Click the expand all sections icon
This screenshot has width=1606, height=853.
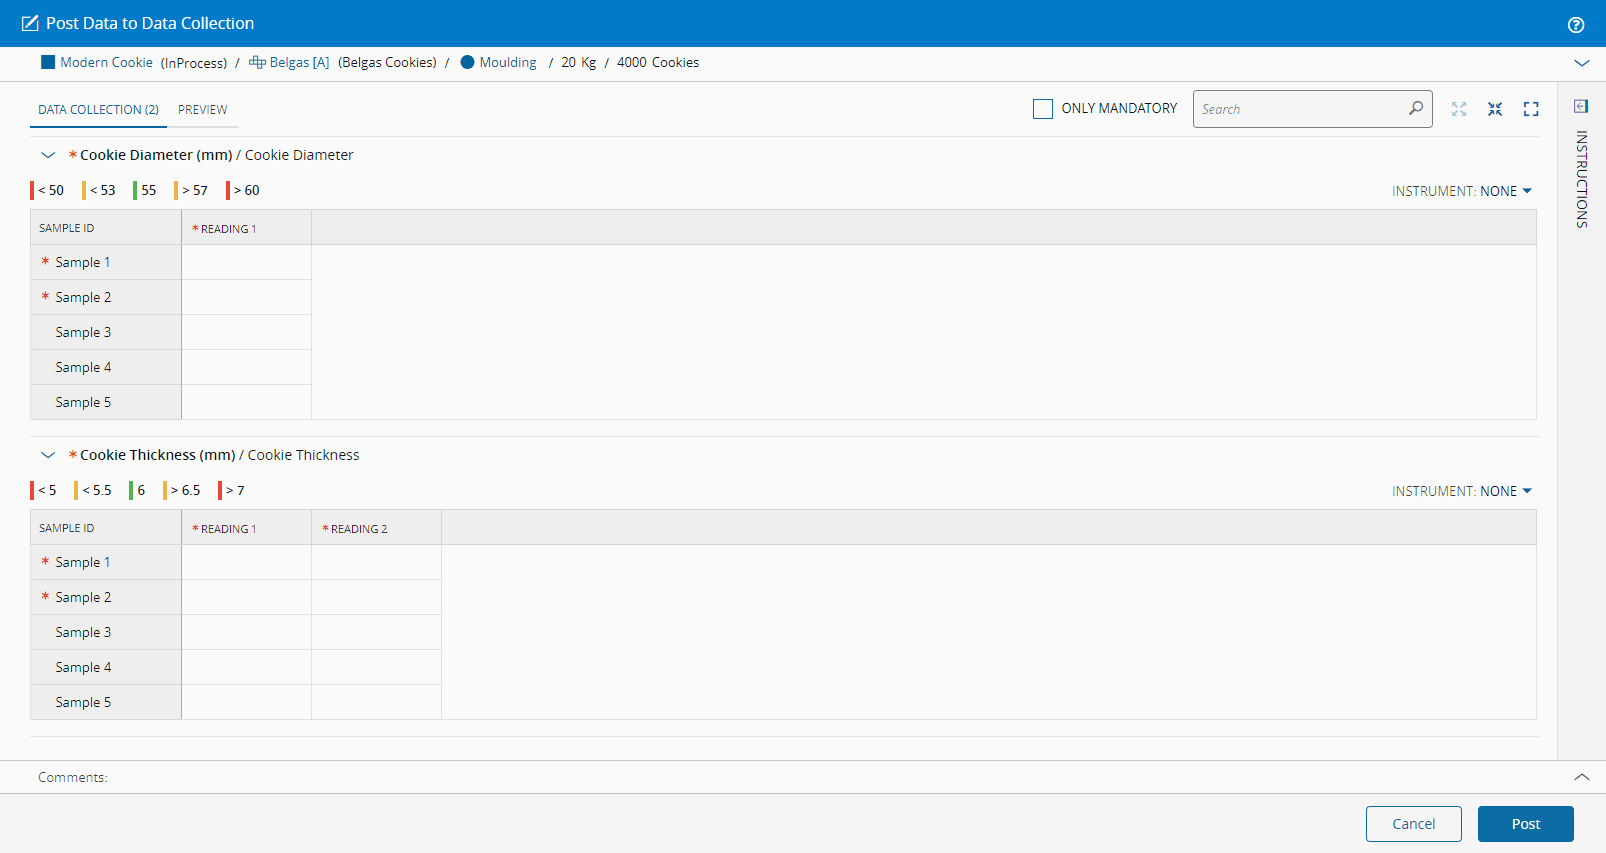pyautogui.click(x=1459, y=109)
